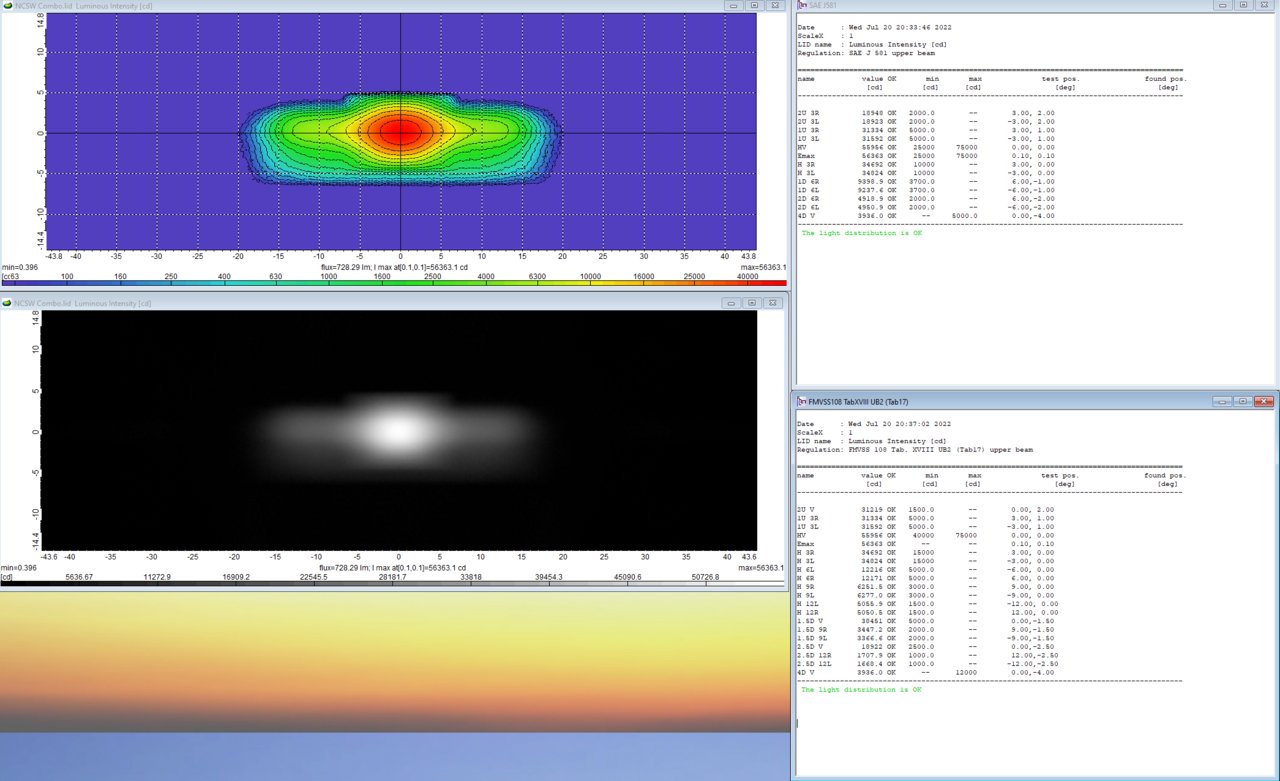Minimize the SAE J581 window
Screen dimensions: 1280x781
click(x=1222, y=5)
